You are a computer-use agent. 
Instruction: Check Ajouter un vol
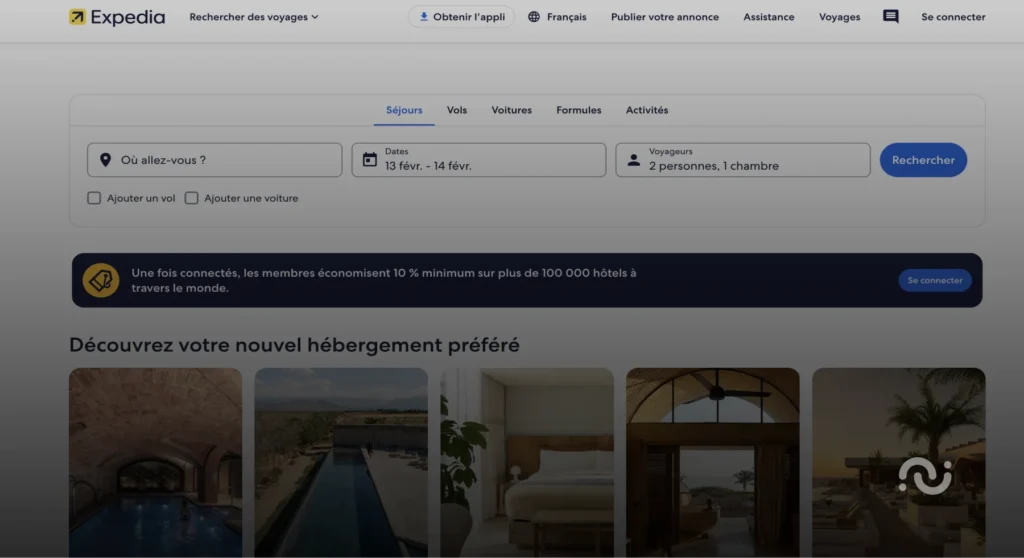point(94,198)
